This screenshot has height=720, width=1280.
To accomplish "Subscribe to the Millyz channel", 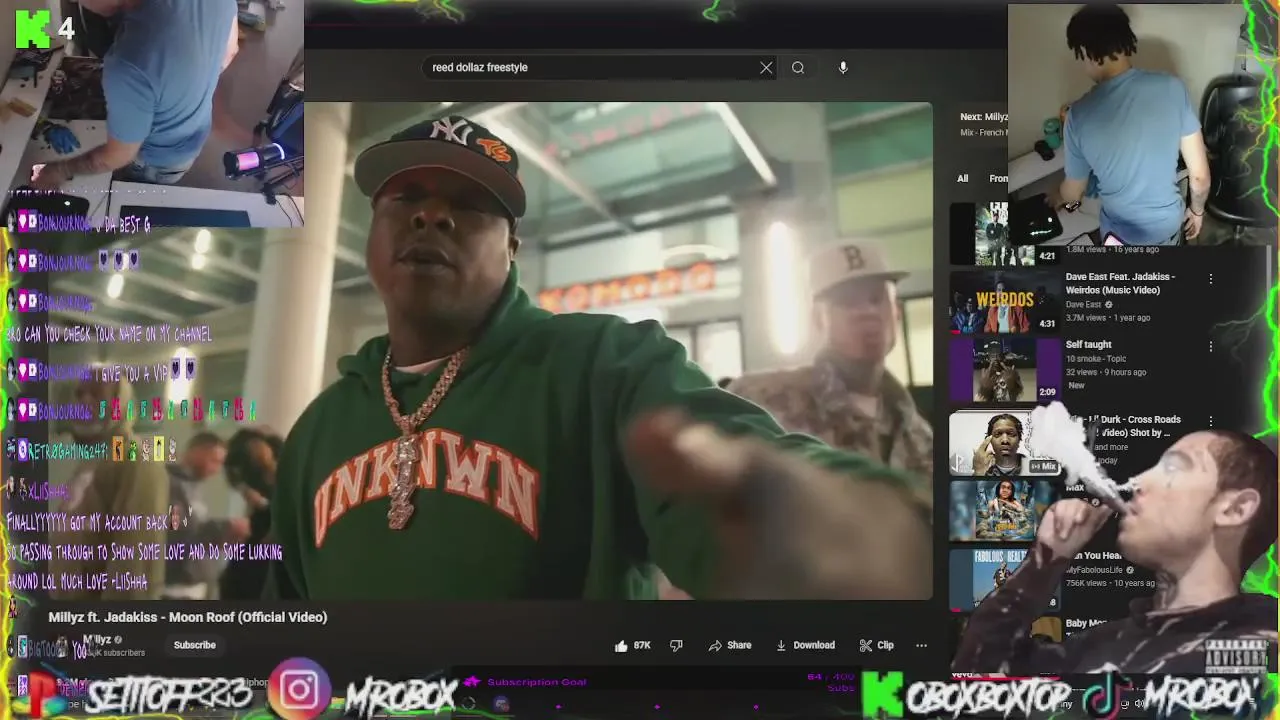I will [195, 645].
